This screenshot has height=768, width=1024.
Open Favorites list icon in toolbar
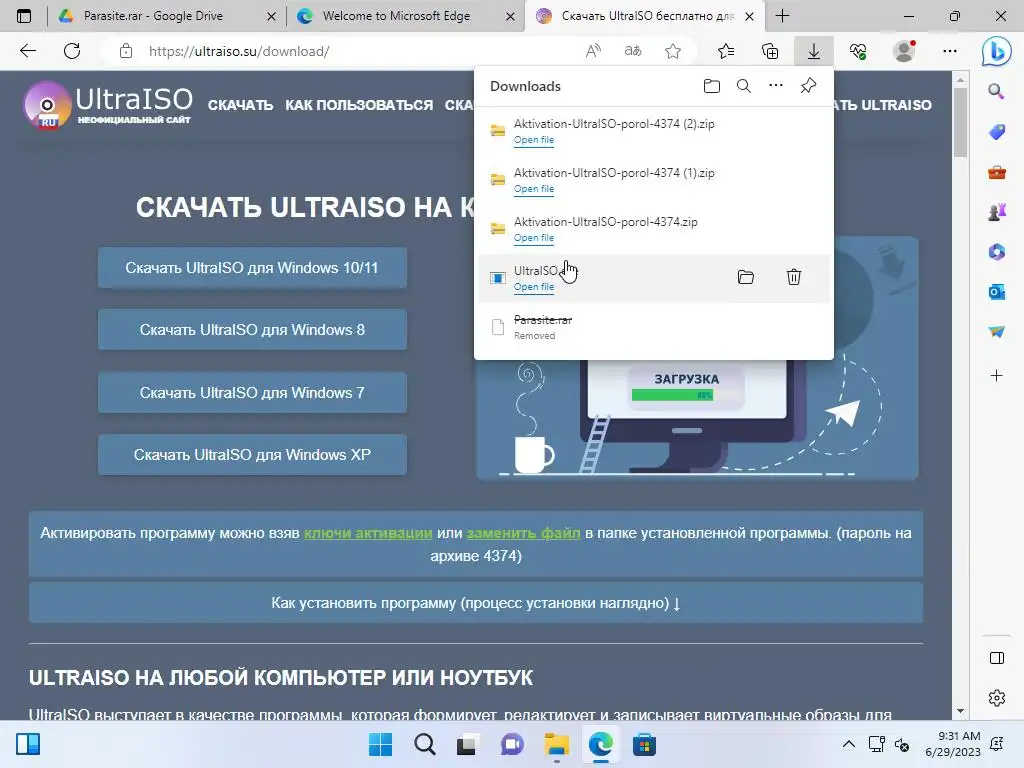click(726, 51)
